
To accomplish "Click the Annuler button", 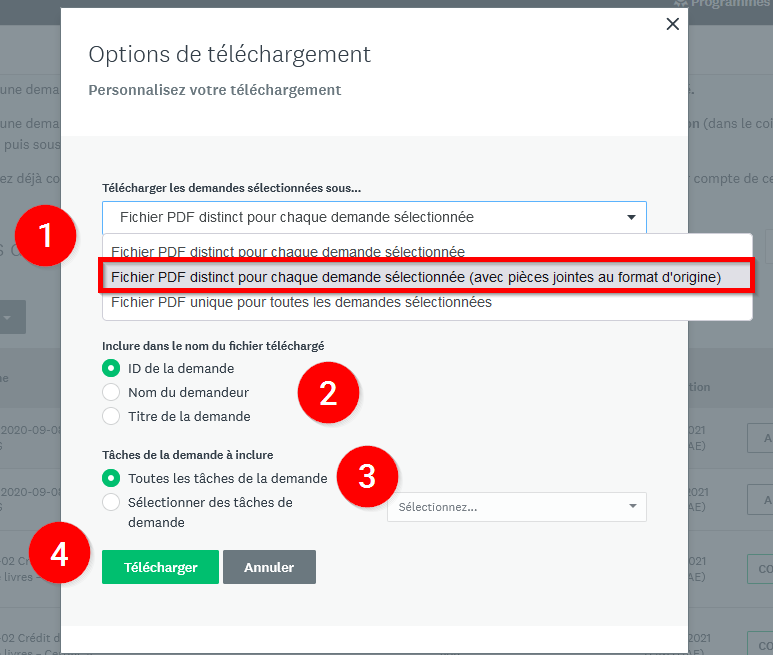I will point(269,567).
